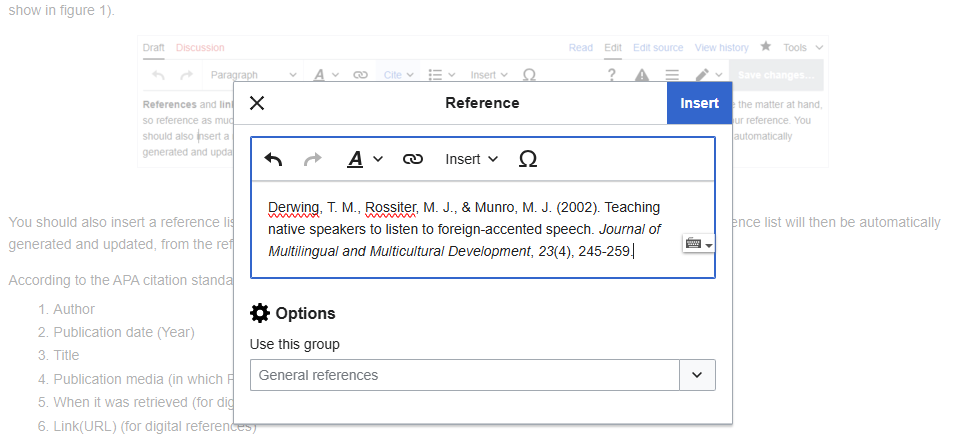Click the help question mark icon
Screen dimensions: 957x435
click(612, 75)
